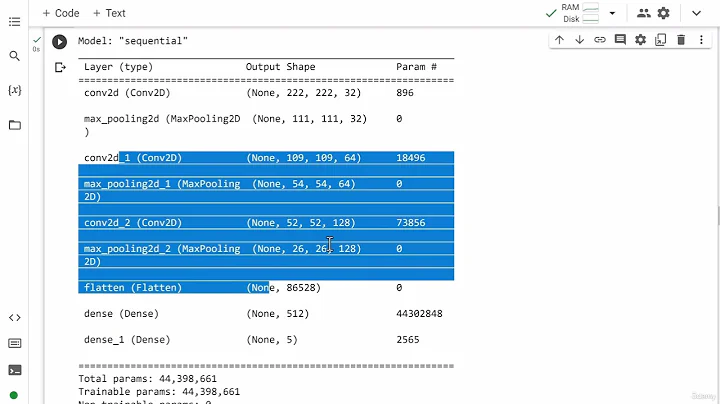The image size is (720, 404).
Task: Click the shape (None, 5)
Action: 272,340
